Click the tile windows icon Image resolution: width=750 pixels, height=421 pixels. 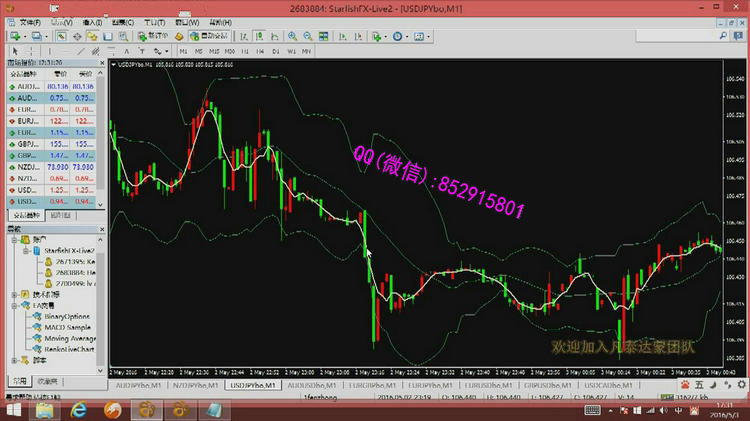pyautogui.click(x=323, y=36)
